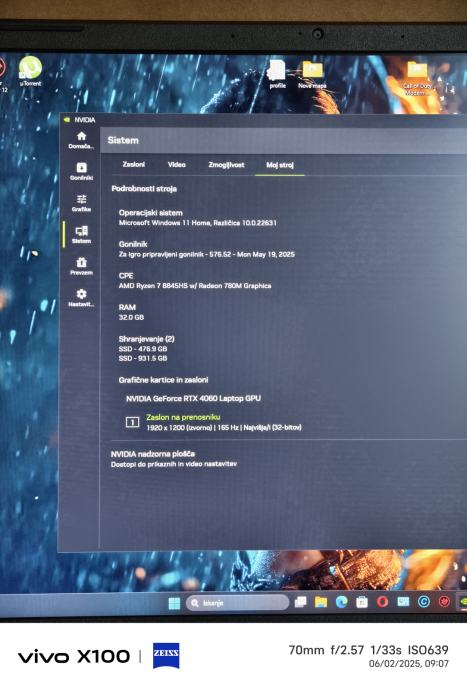
Task: Open the Gonilniki drivers sidebar icon
Action: [x=81, y=172]
